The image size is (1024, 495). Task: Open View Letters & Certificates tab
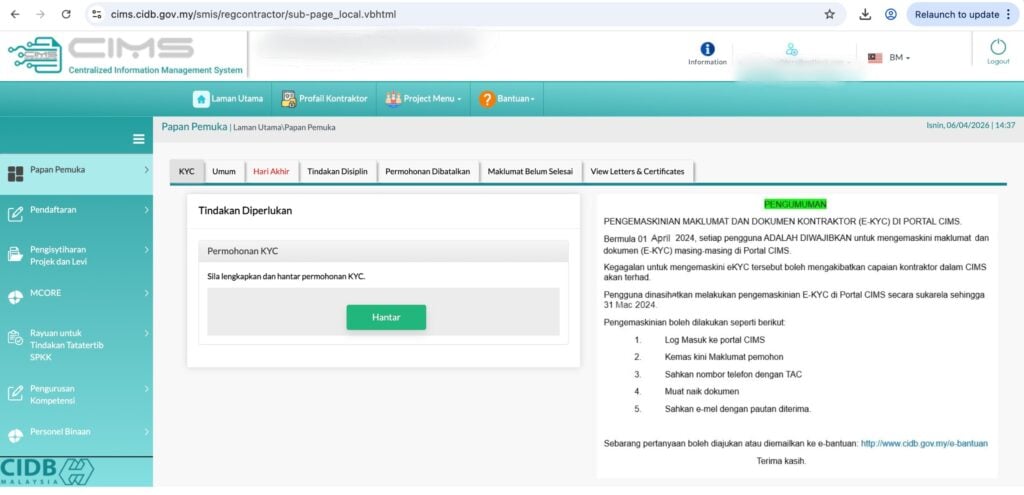point(637,172)
